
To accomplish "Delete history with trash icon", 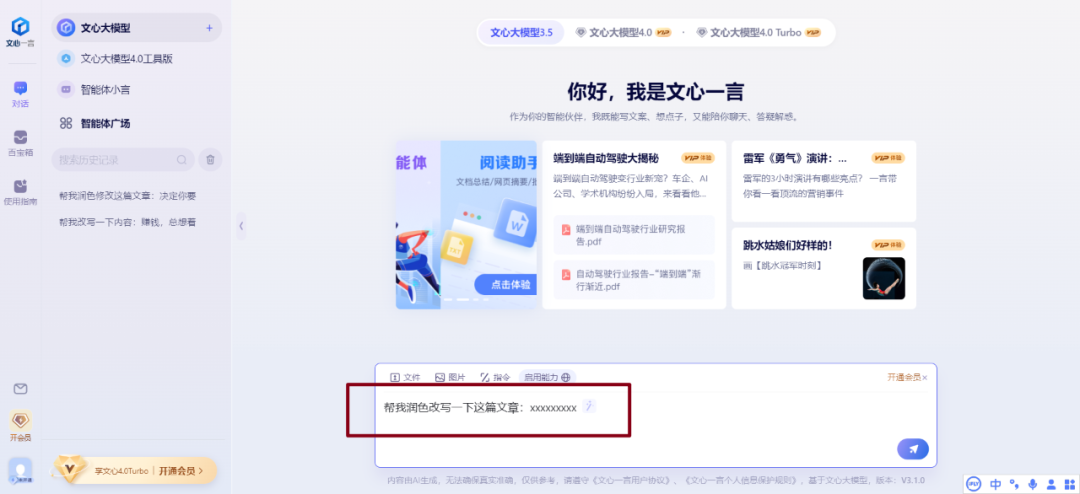I will coord(210,159).
